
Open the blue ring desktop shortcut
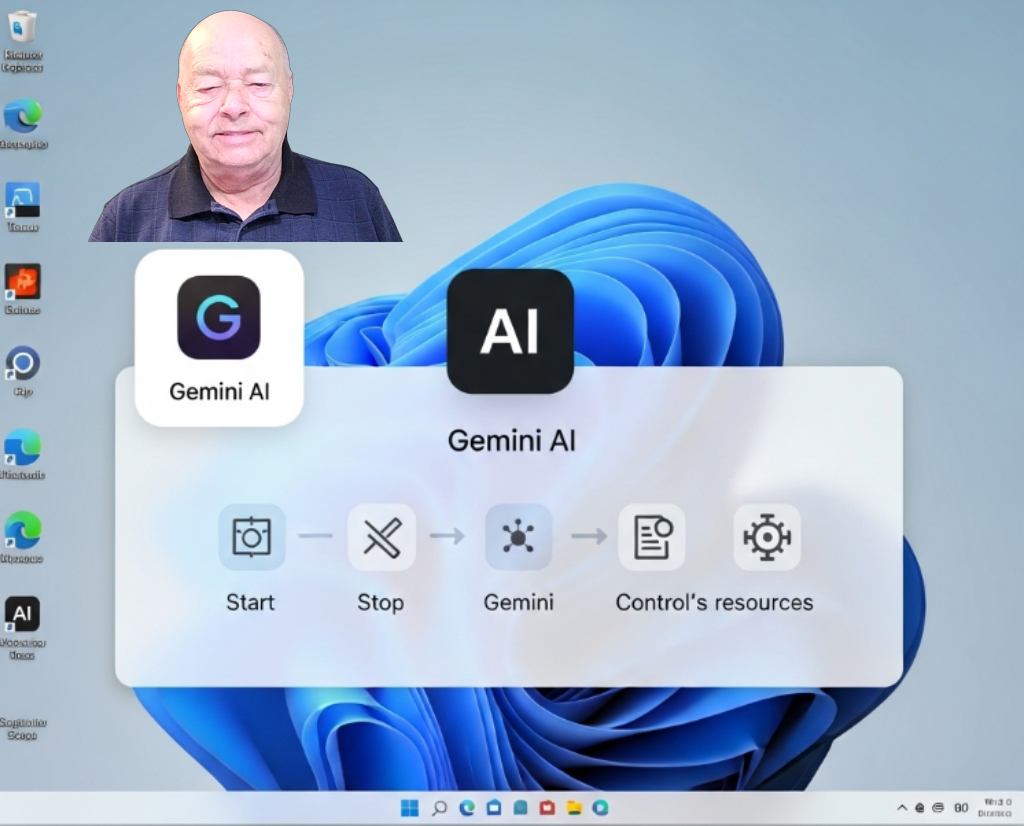(x=23, y=364)
